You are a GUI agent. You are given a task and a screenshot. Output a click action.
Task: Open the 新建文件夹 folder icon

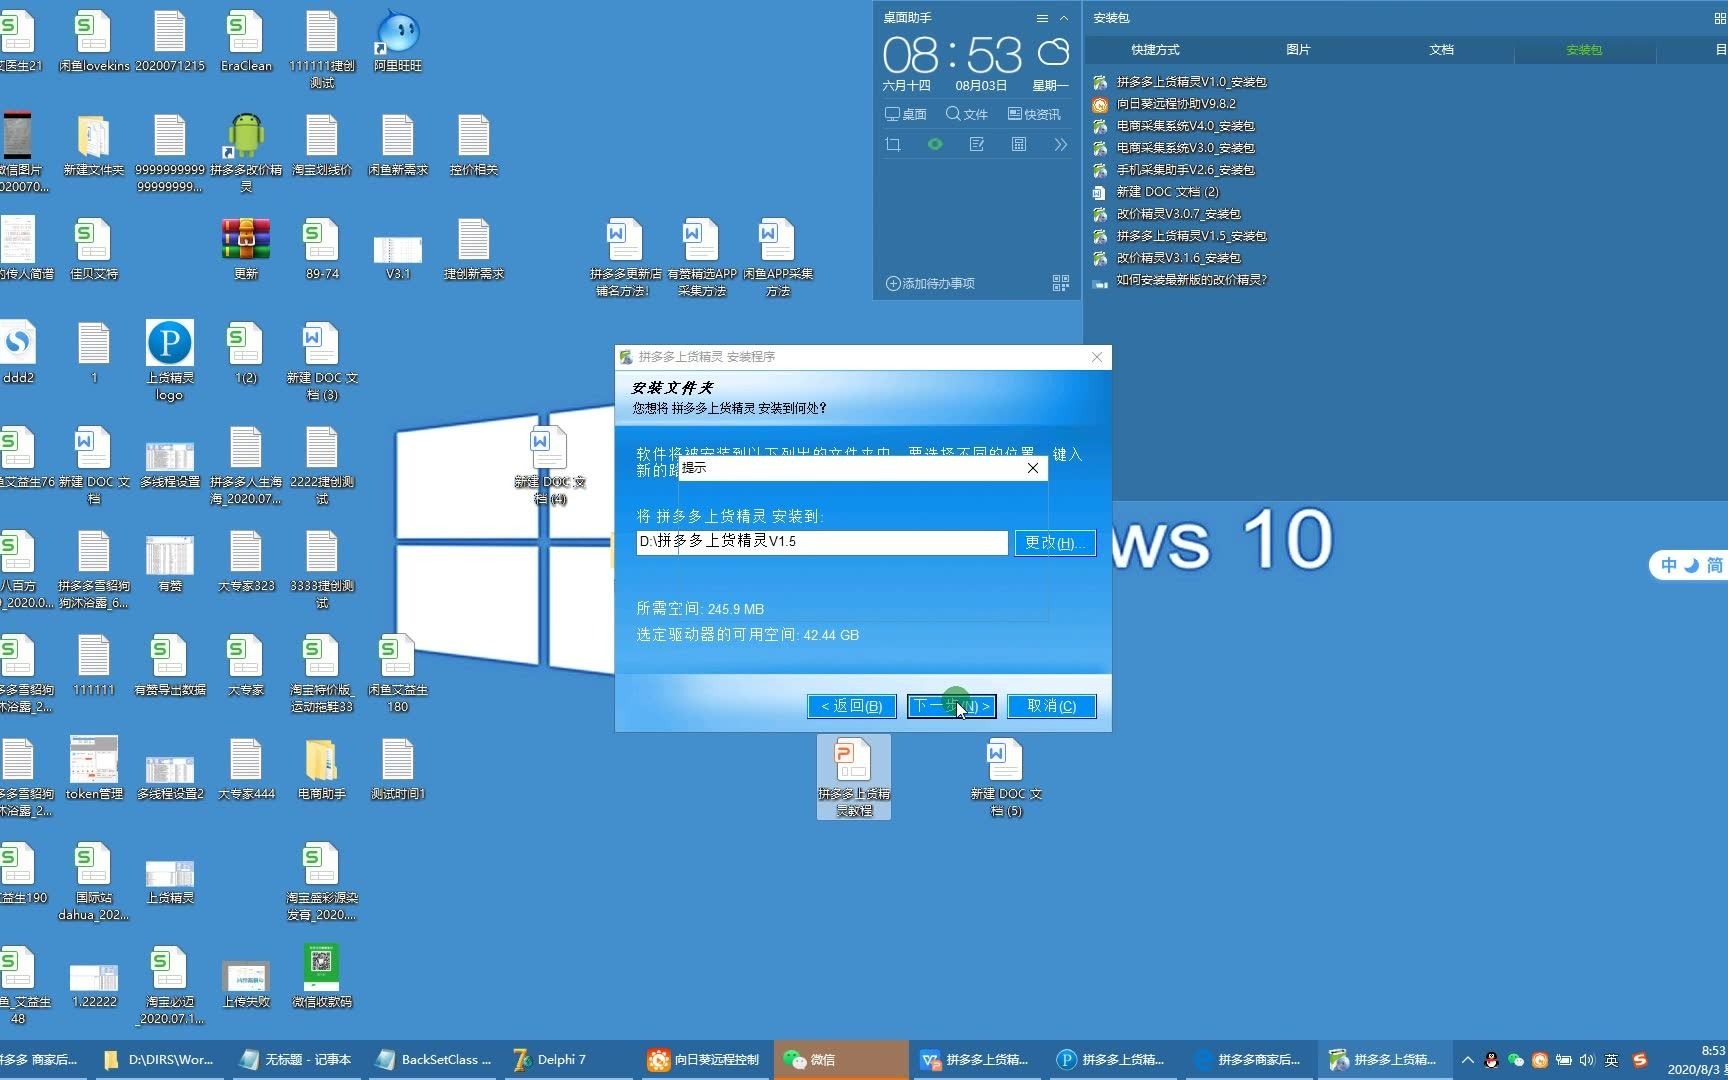(x=94, y=146)
